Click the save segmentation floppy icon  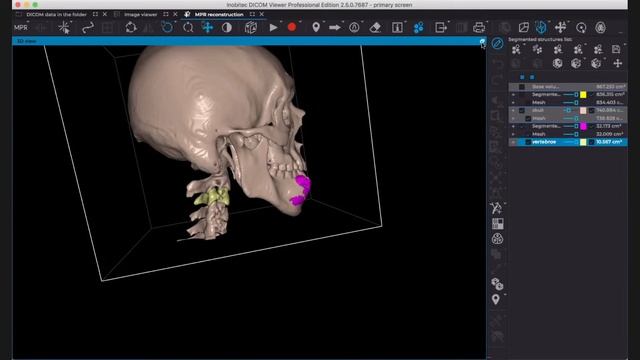[x=616, y=50]
